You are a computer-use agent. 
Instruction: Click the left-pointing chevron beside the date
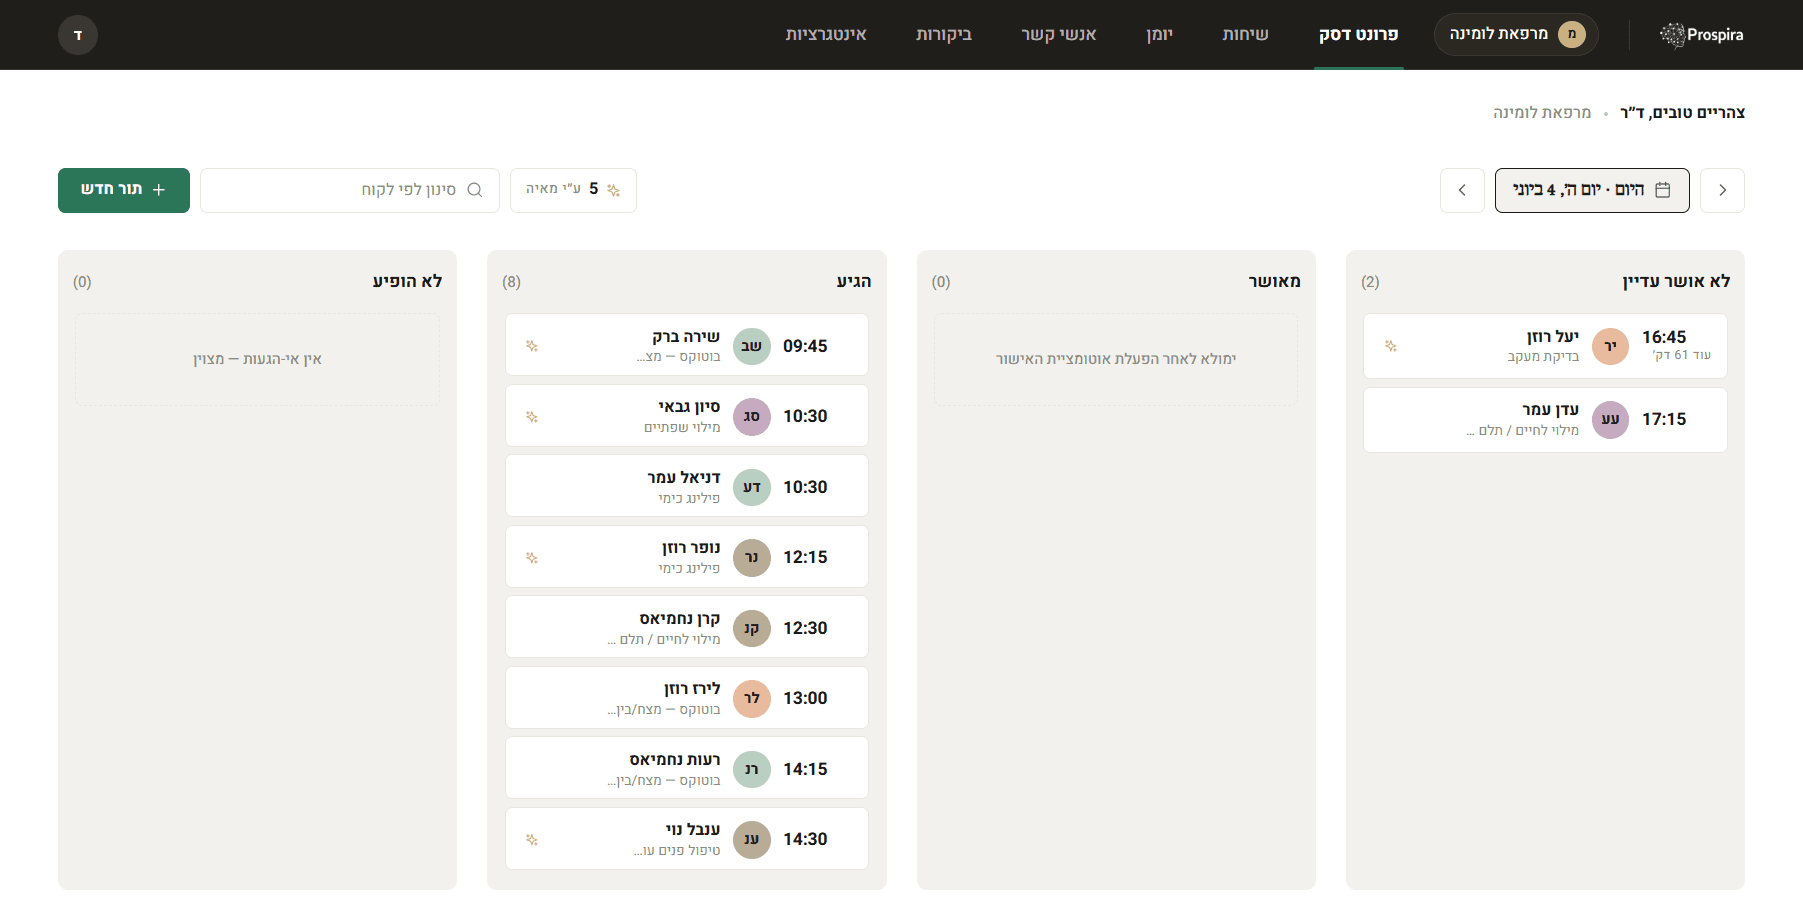coord(1462,190)
